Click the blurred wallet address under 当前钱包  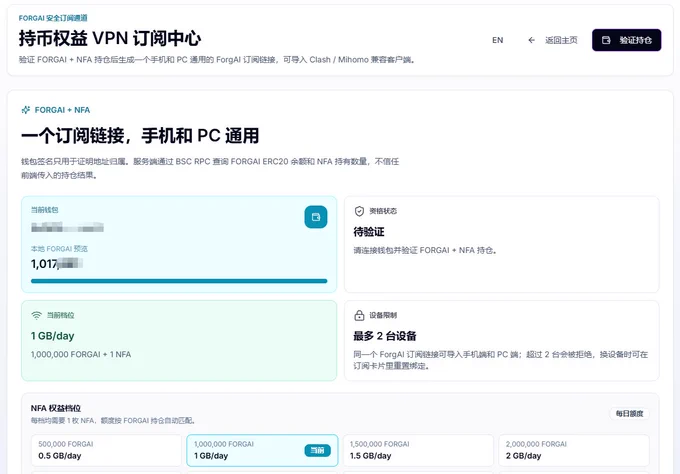tap(67, 227)
